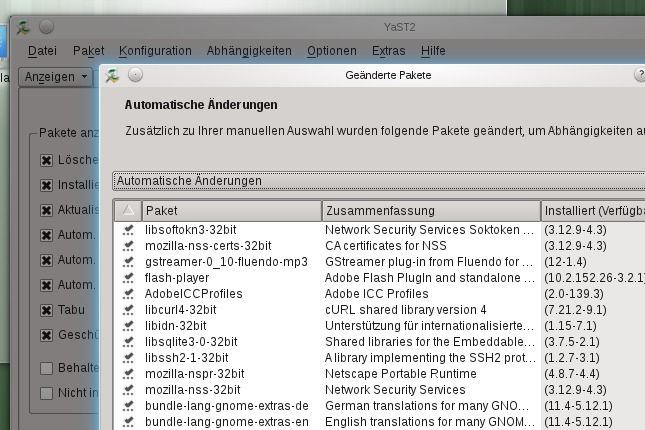Toggle the Tabu checkbox
645x430 pixels.
[46, 310]
